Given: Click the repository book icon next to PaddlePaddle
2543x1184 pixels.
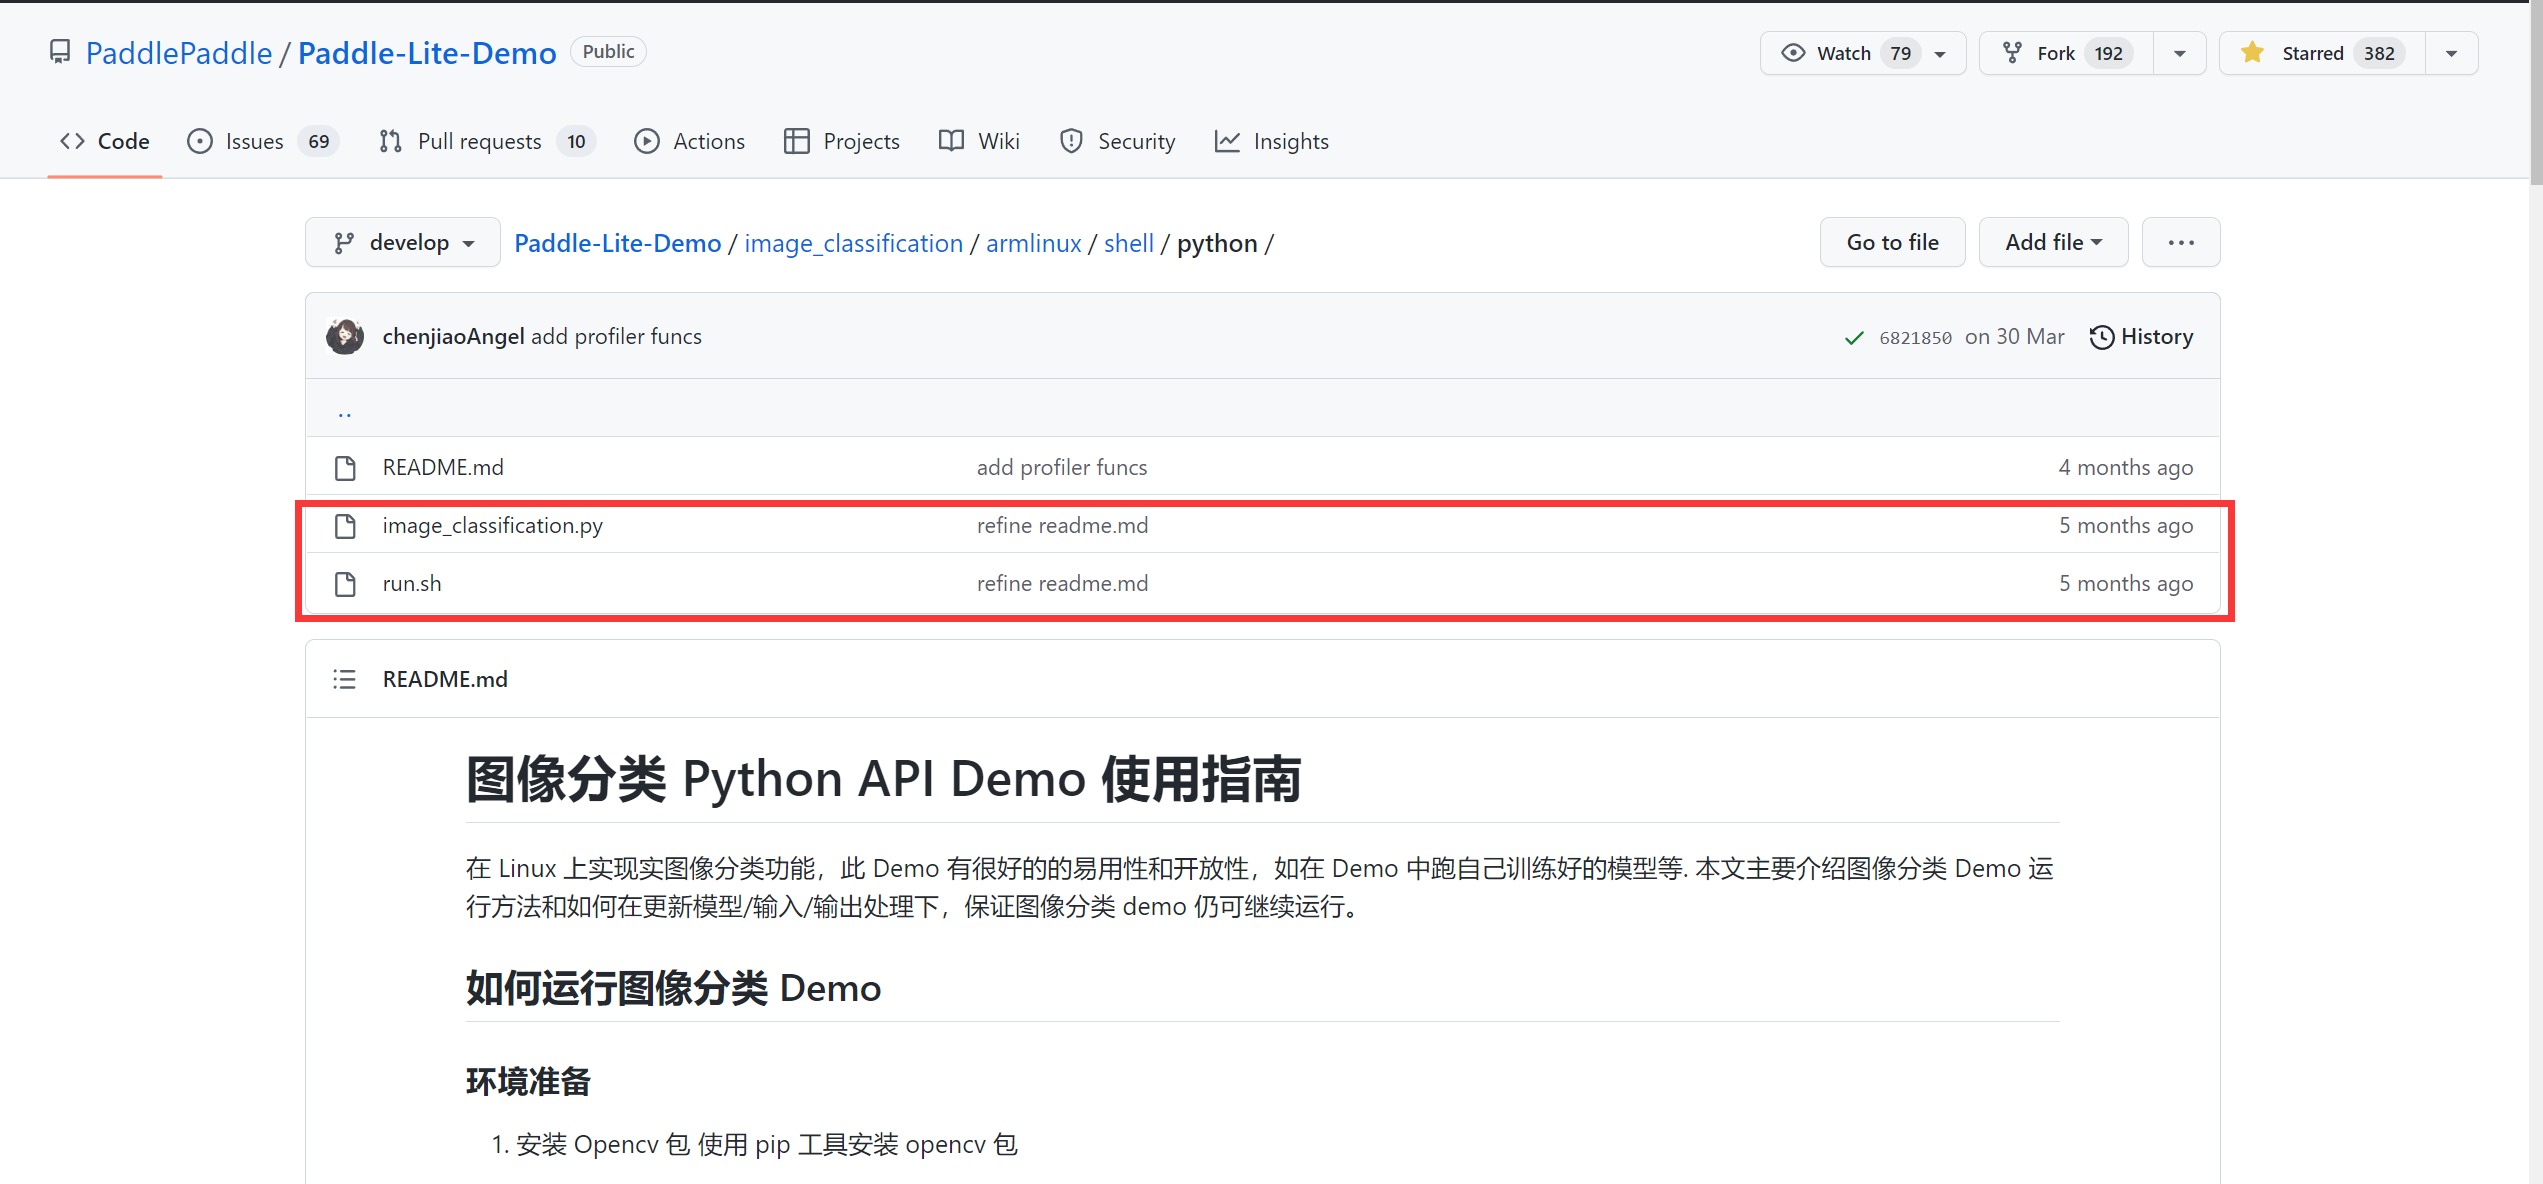Looking at the screenshot, I should coord(60,52).
